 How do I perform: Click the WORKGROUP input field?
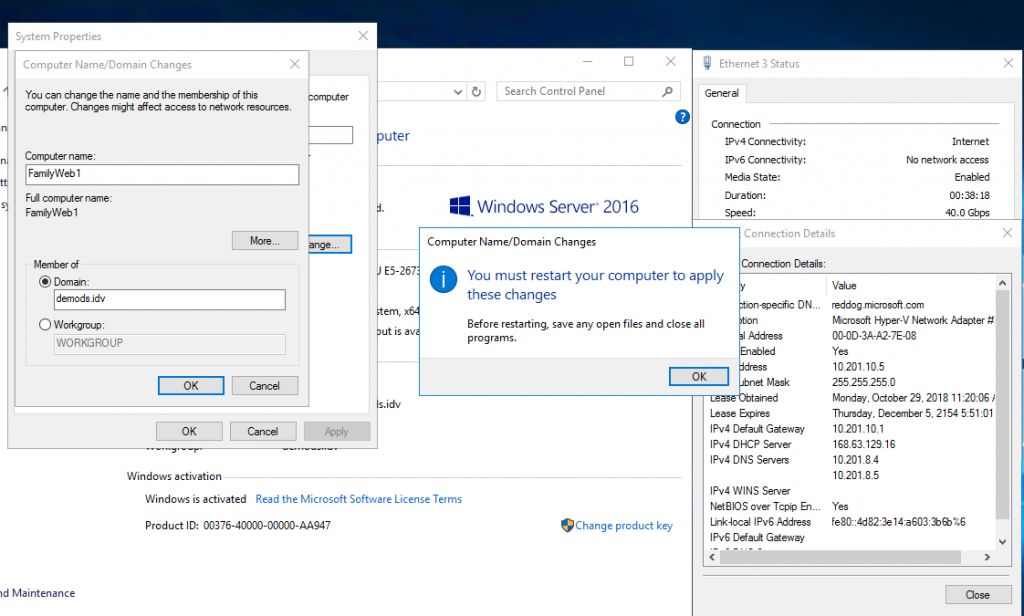click(170, 344)
